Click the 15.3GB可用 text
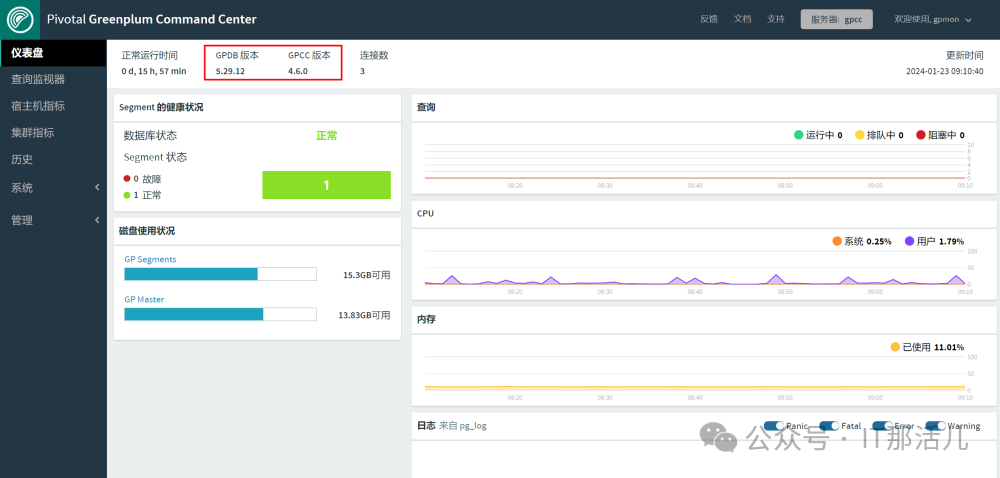This screenshot has width=1000, height=478. 367,275
